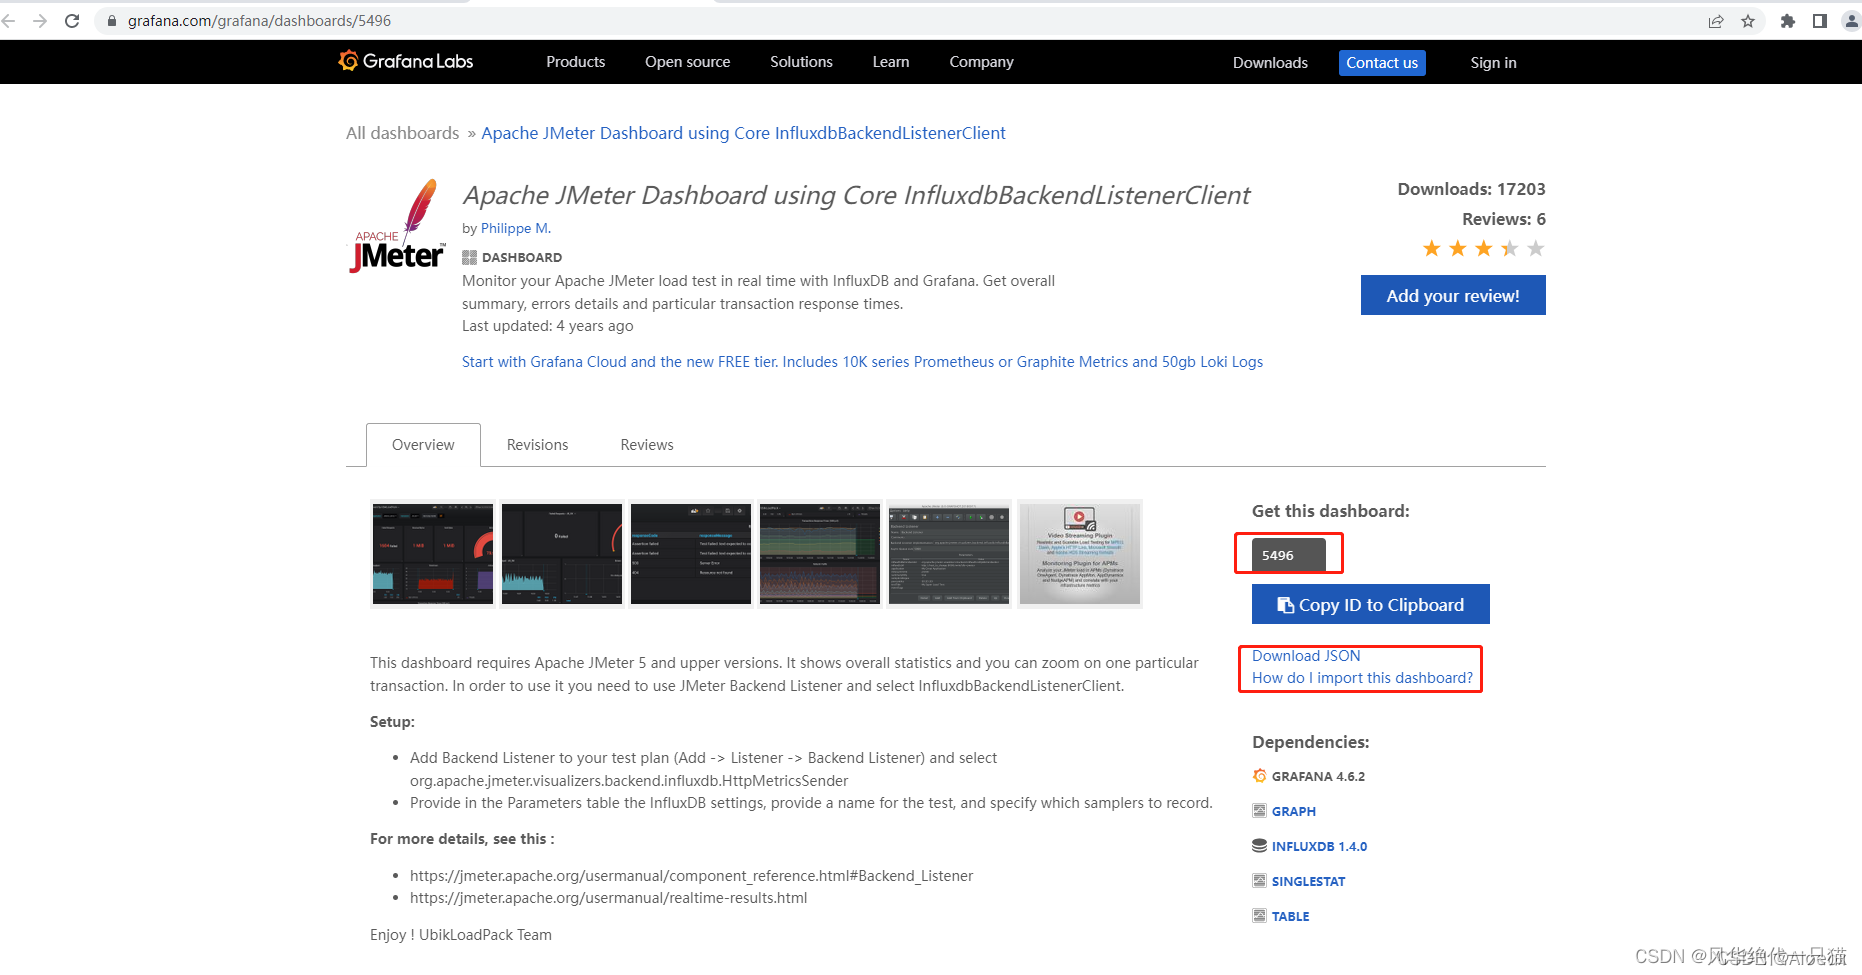Open the Video Streaming Plugin thumbnail
The image size is (1862, 975).
[1080, 554]
